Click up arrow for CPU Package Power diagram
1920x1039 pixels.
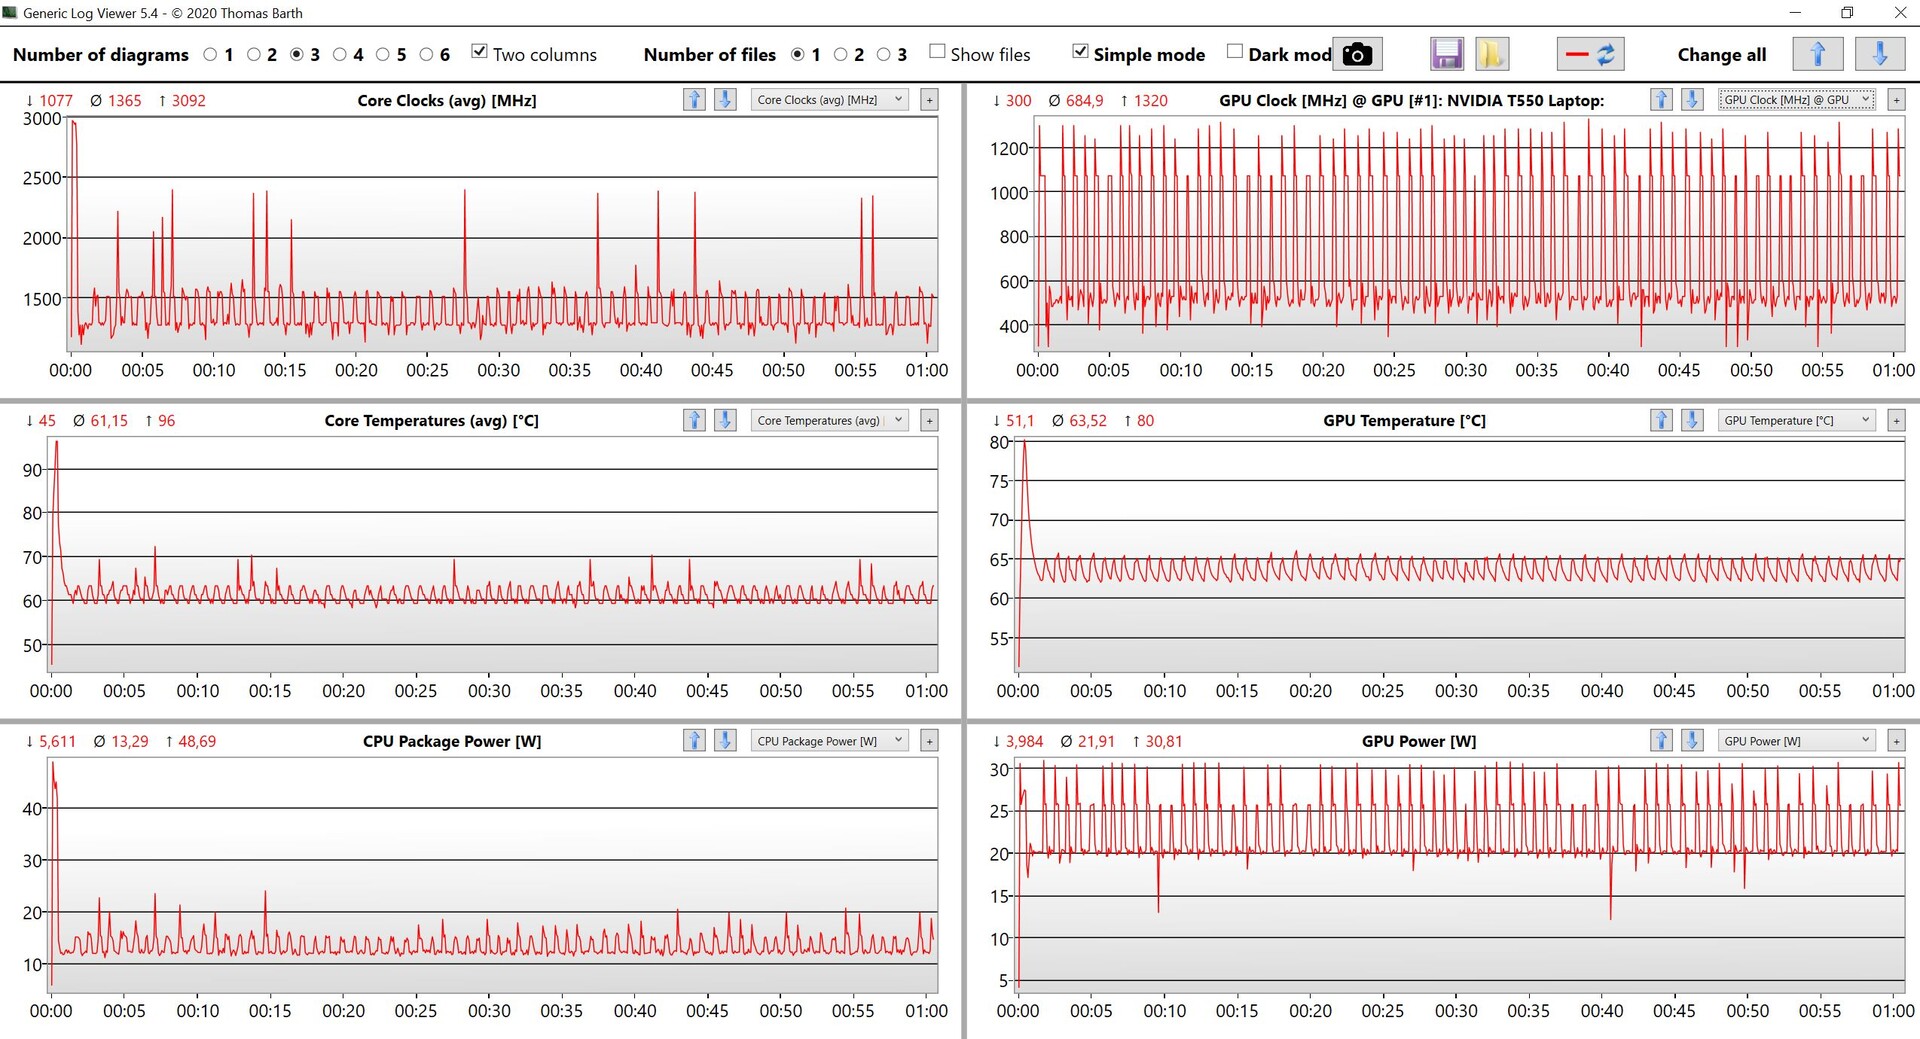(694, 740)
